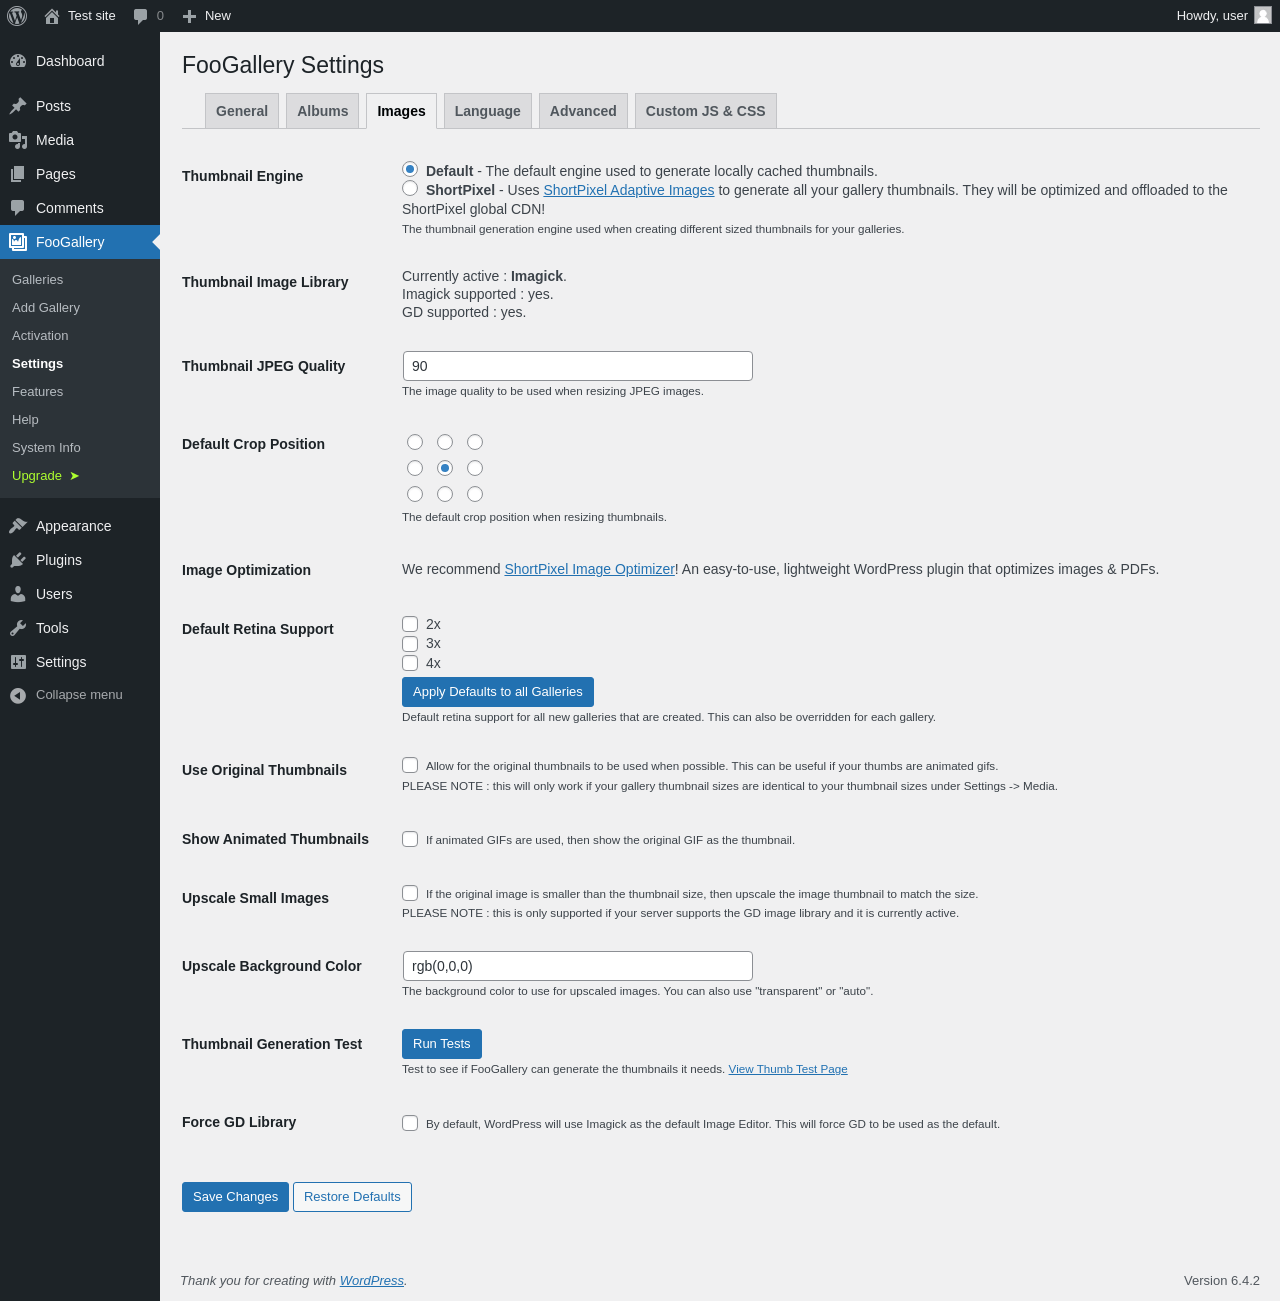This screenshot has height=1301, width=1280.
Task: Open Features submenu item
Action: (x=80, y=392)
